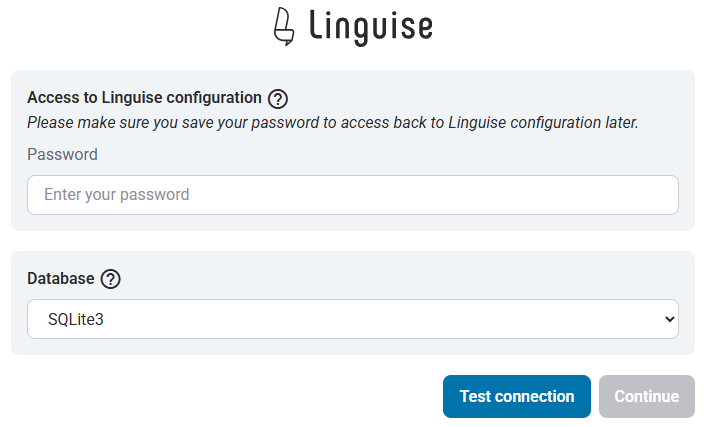Focus the Enter your password field
Screen dimensions: 712x427
tap(353, 195)
